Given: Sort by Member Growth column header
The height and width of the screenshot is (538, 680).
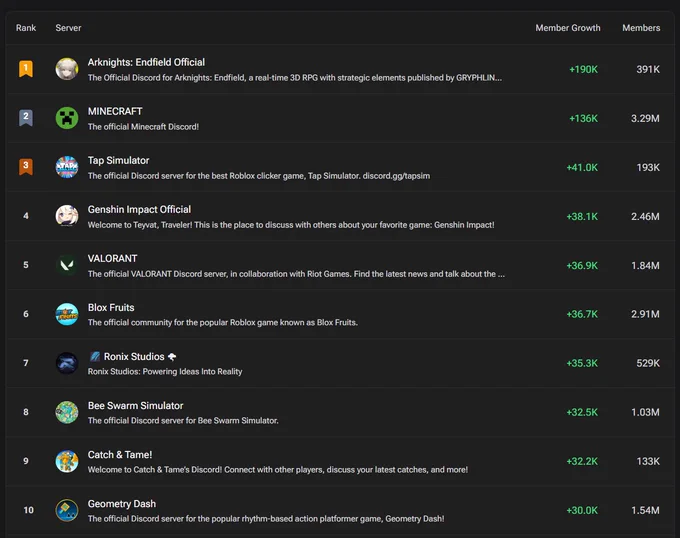Looking at the screenshot, I should coord(568,28).
